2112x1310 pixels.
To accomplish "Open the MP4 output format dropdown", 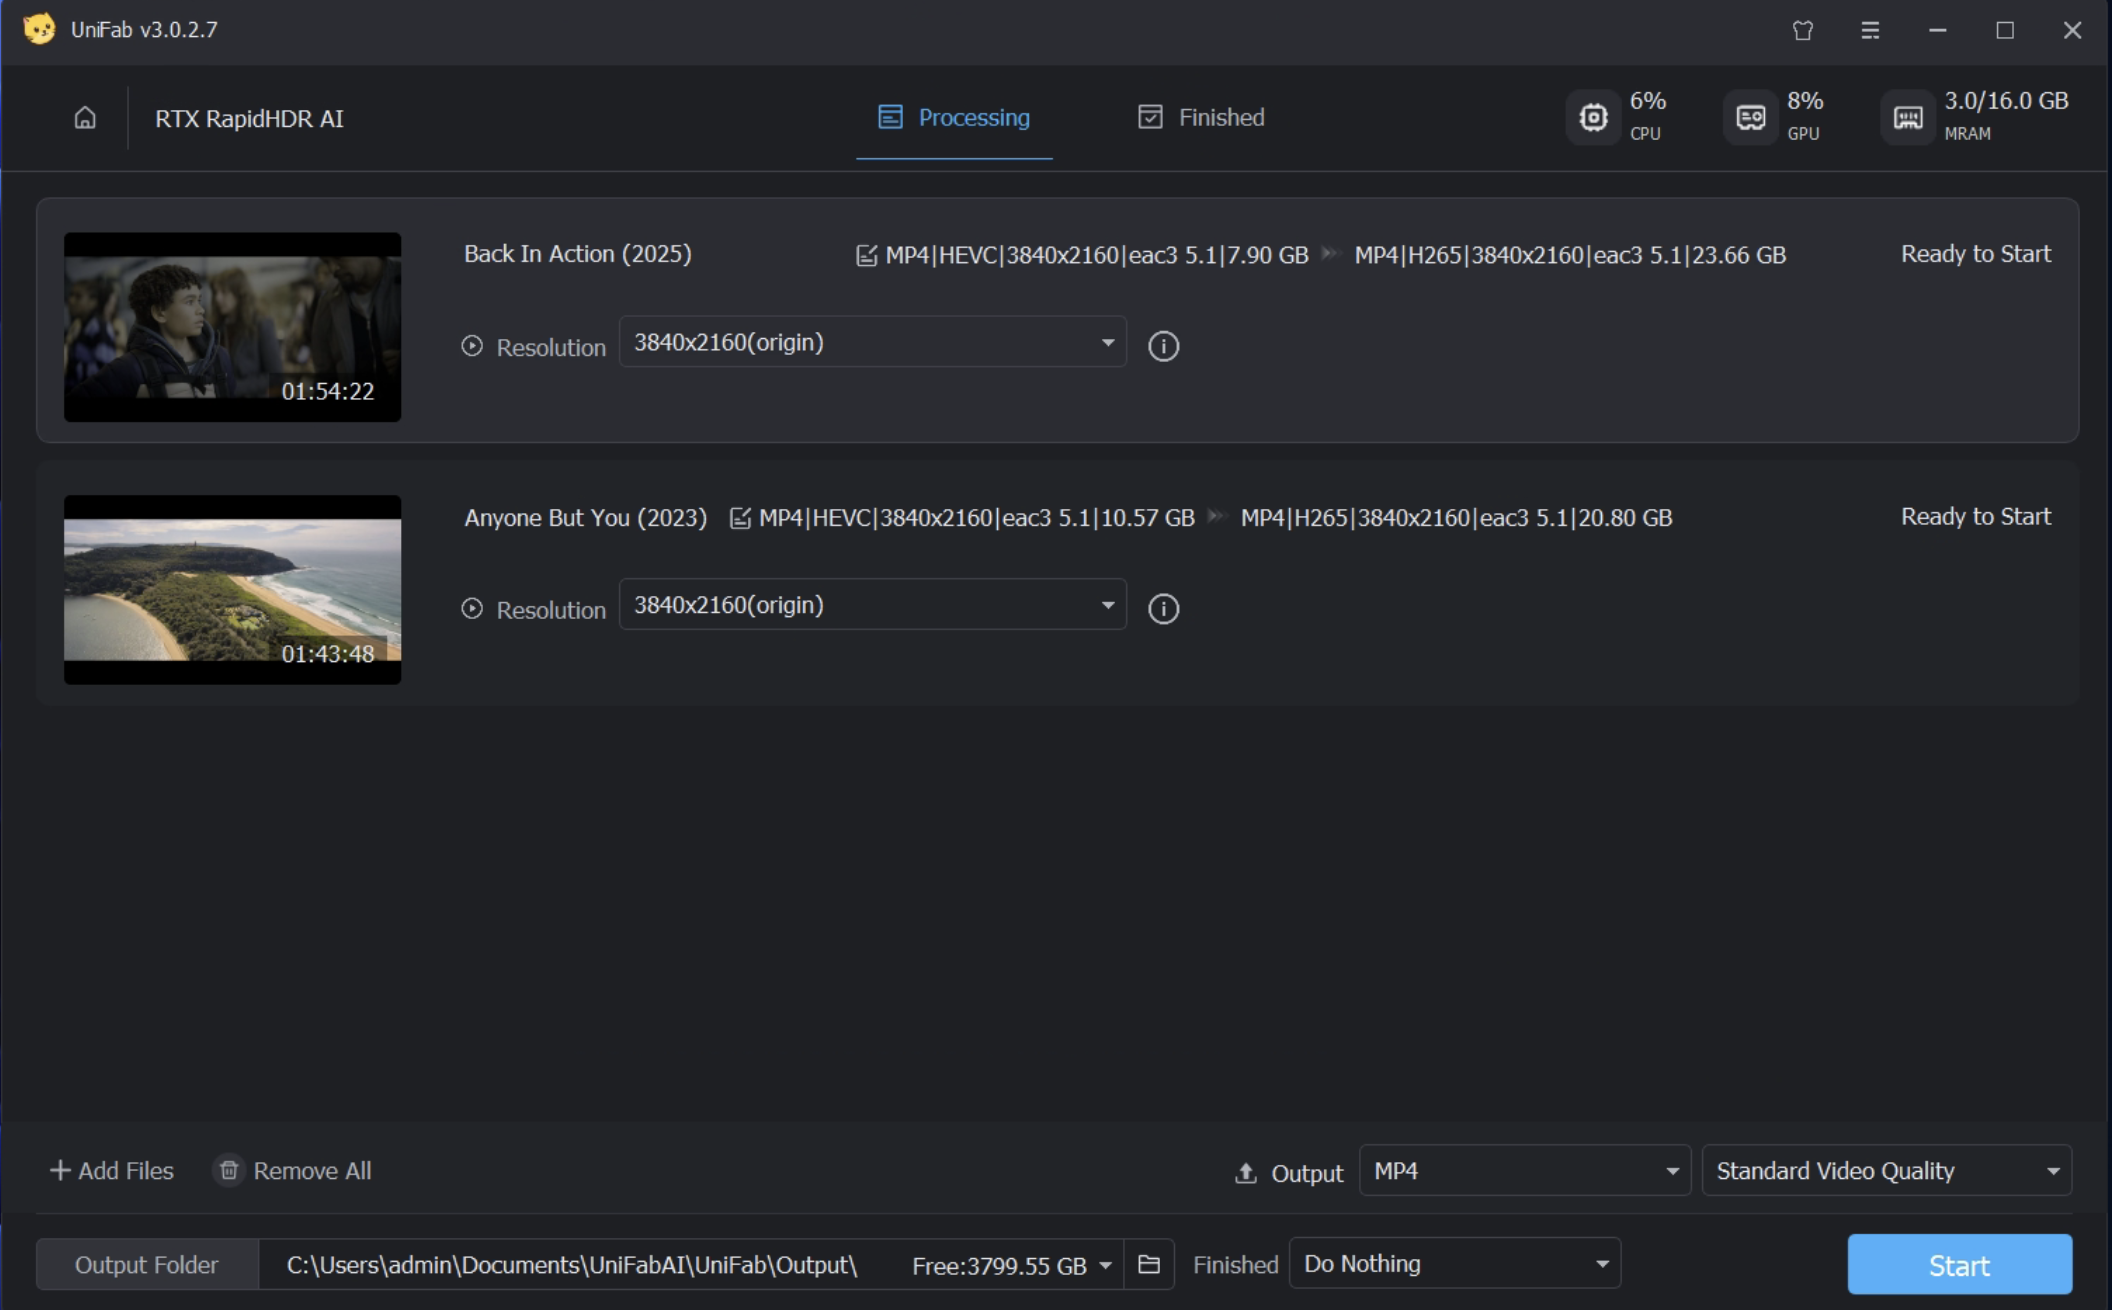I will click(1525, 1170).
